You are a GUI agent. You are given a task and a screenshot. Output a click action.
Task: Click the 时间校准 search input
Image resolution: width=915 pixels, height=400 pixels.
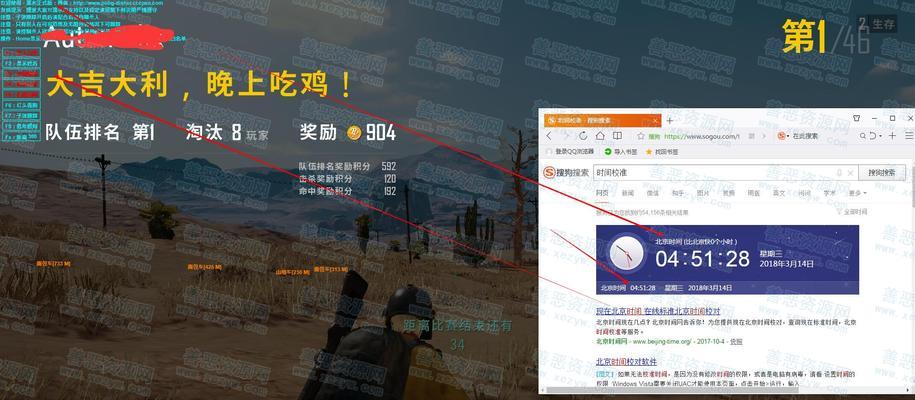point(725,173)
